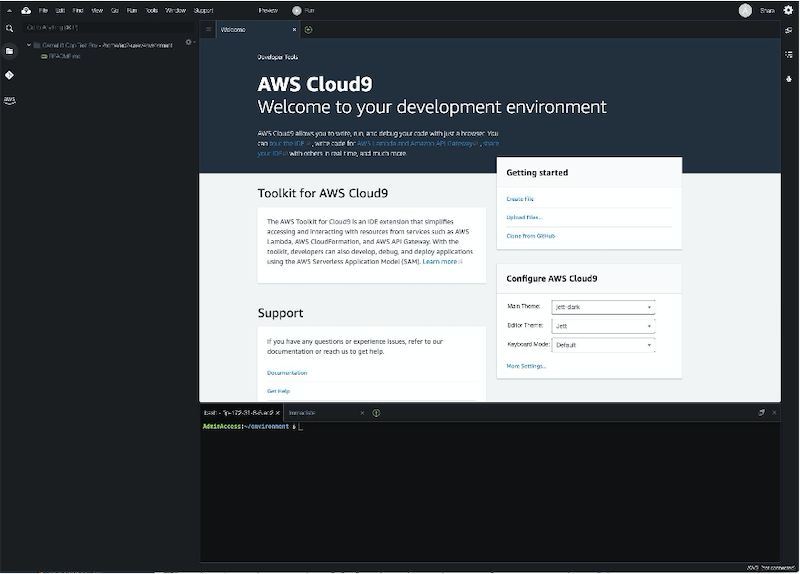
Task: Click the Get Help link
Action: tap(279, 391)
